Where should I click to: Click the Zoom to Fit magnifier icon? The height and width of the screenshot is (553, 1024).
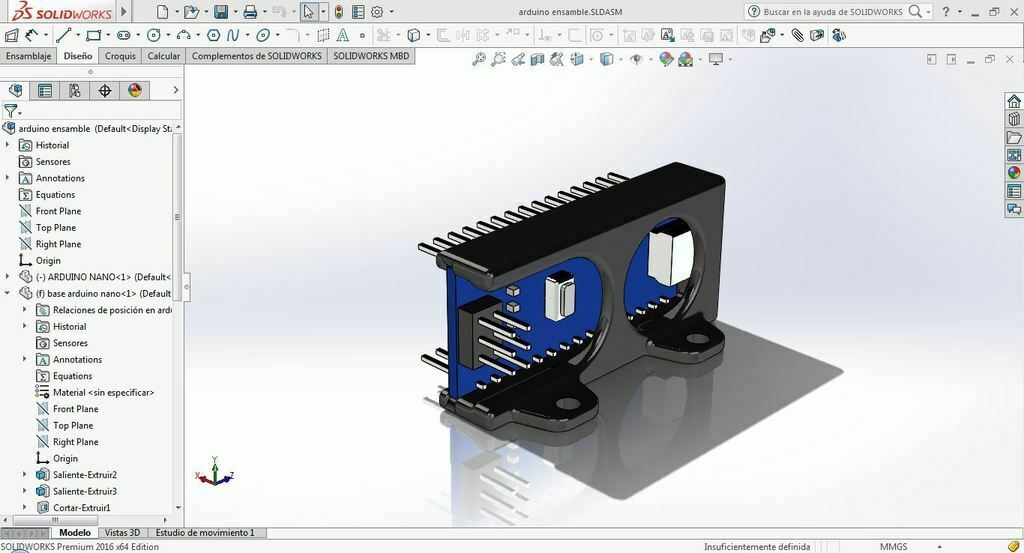(x=479, y=59)
